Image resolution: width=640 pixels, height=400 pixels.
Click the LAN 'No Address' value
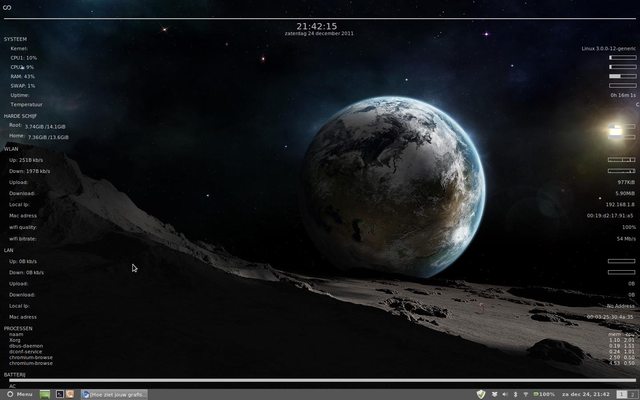coord(621,306)
